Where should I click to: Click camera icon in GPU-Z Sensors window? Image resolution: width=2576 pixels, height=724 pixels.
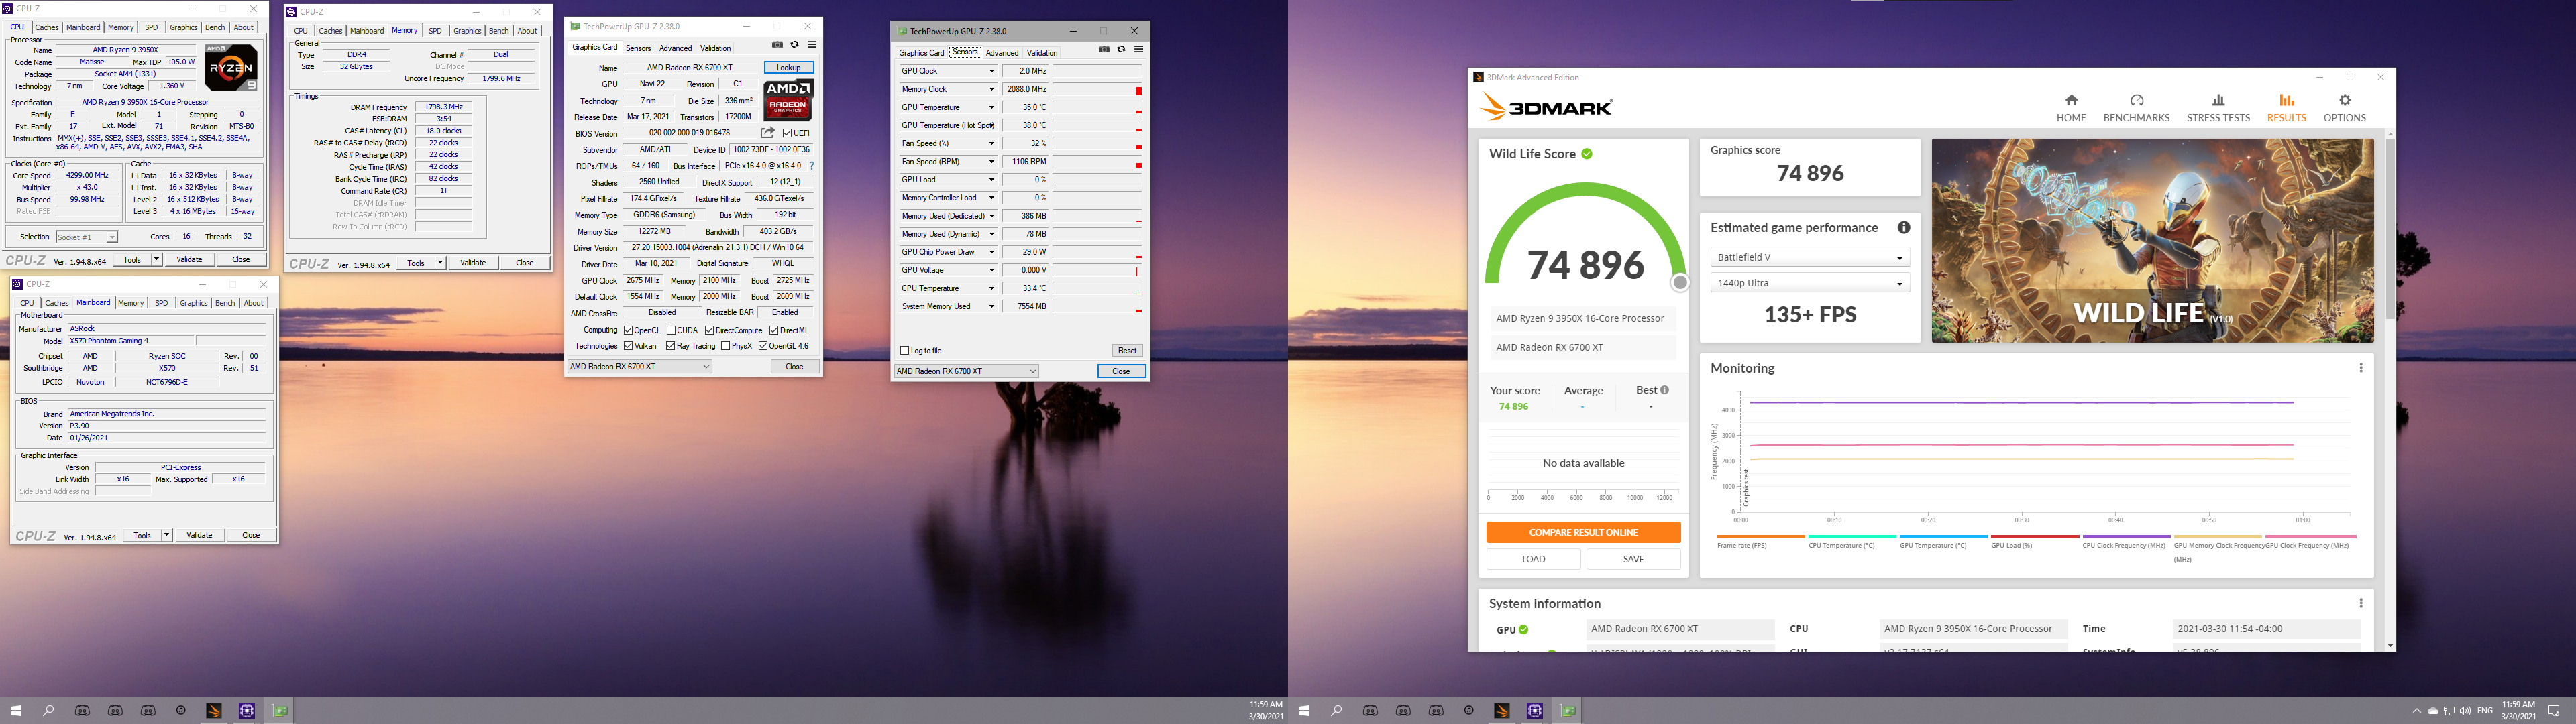click(x=1104, y=49)
